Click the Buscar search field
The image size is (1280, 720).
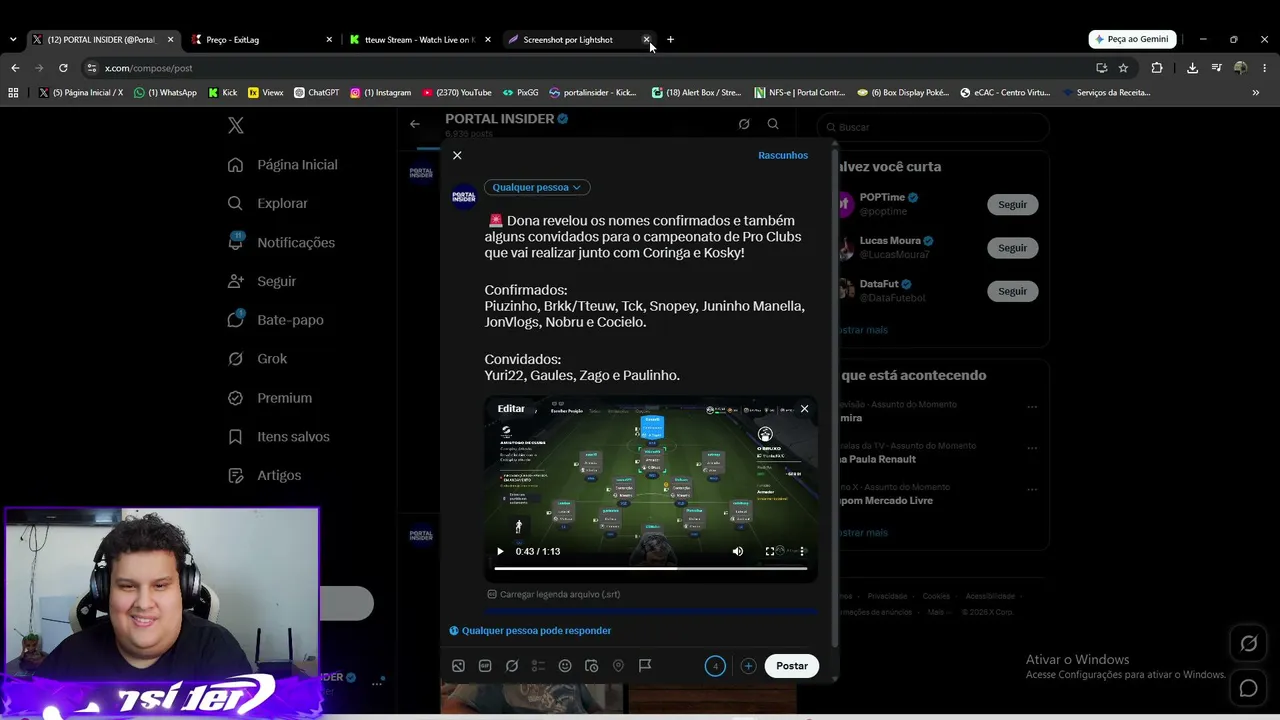[x=933, y=127]
